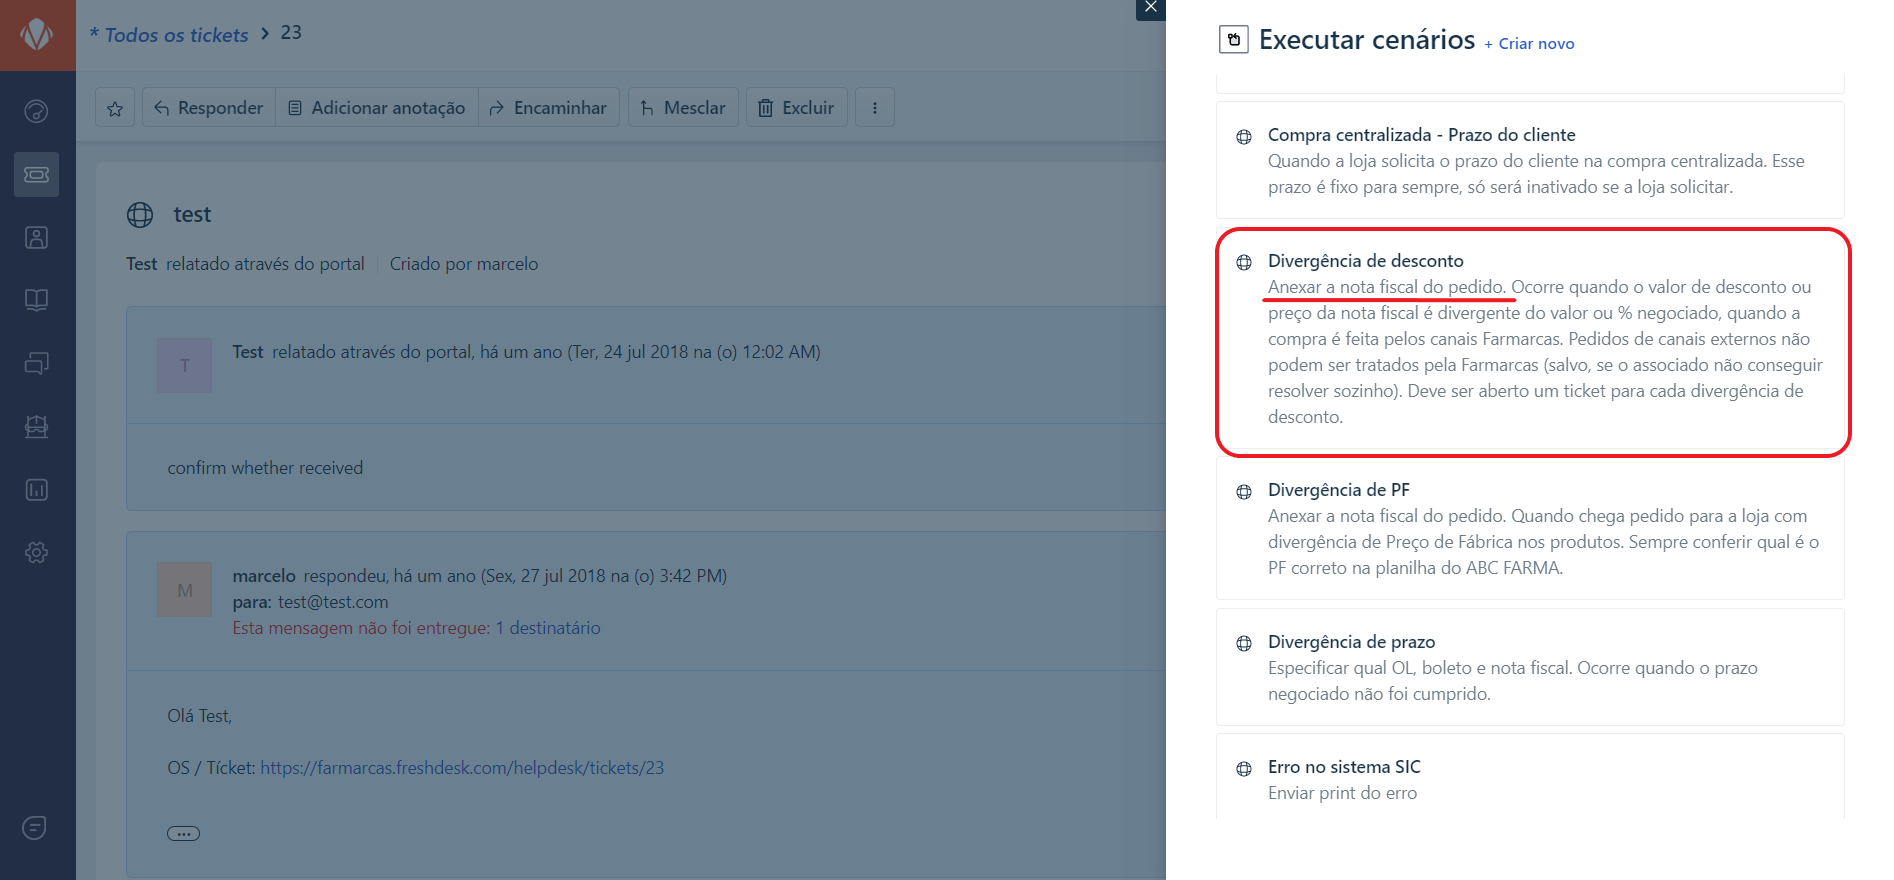This screenshot has width=1894, height=880.
Task: Open the Criar novo link
Action: click(x=1530, y=44)
